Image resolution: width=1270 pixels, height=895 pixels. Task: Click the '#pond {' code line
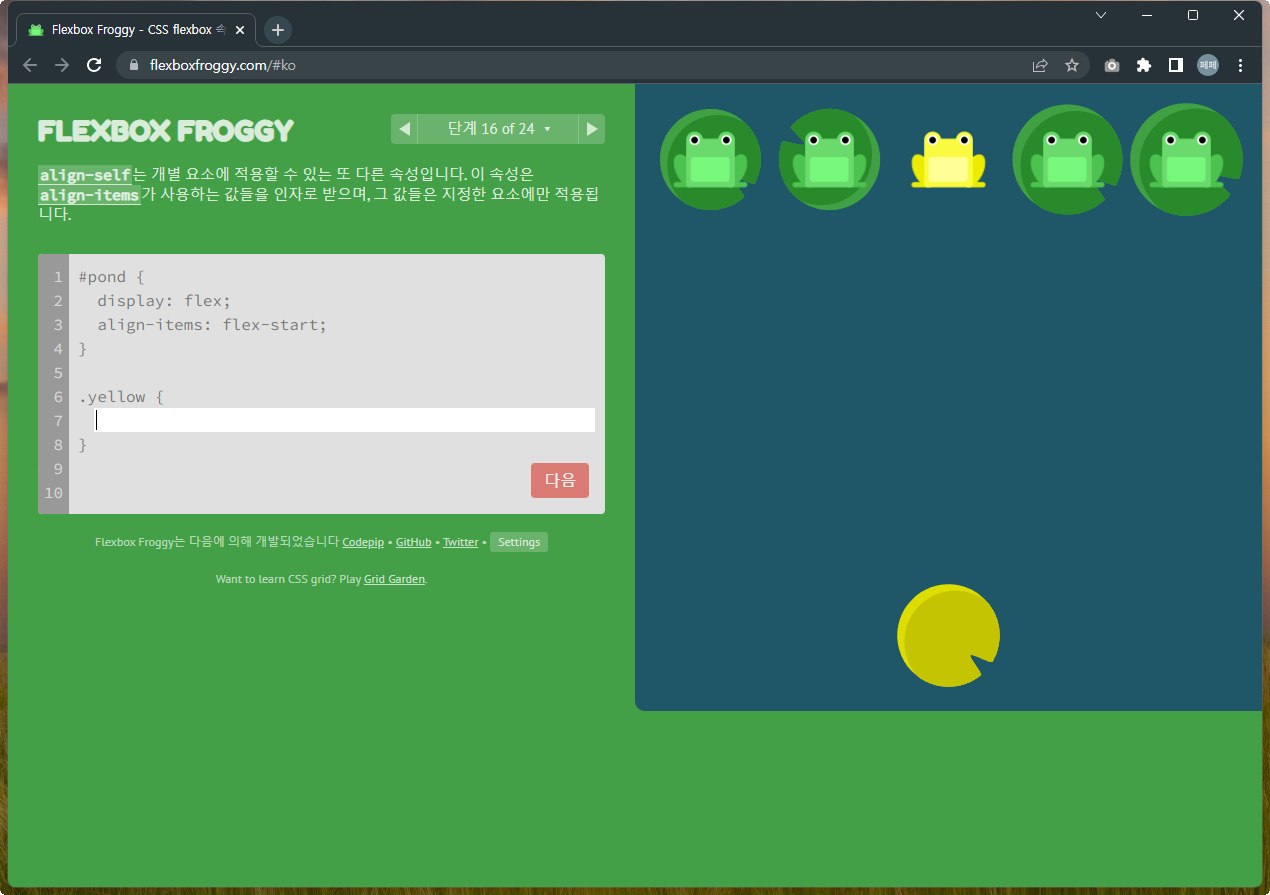click(112, 277)
